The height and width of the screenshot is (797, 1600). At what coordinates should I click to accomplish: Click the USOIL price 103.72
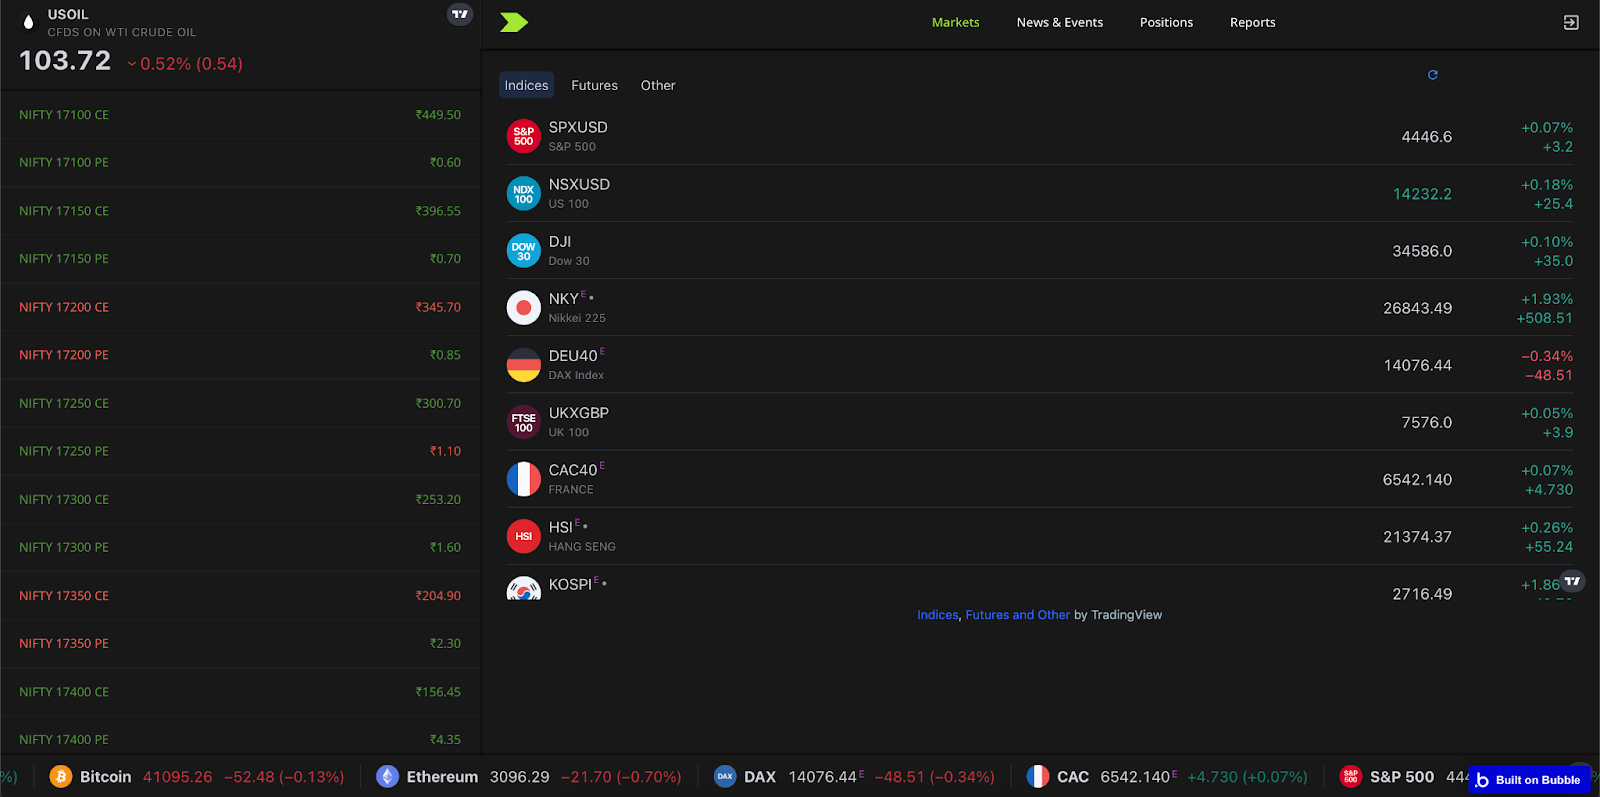[65, 61]
